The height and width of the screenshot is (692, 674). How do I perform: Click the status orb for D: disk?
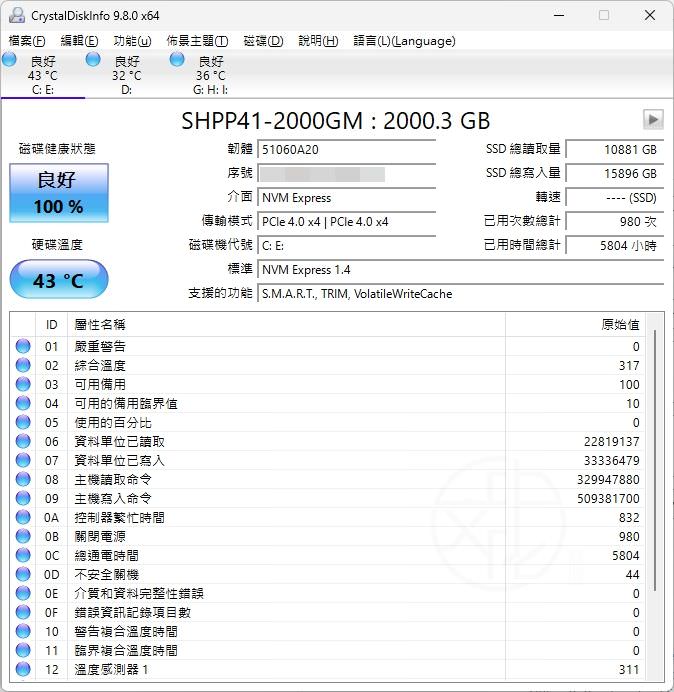93,59
